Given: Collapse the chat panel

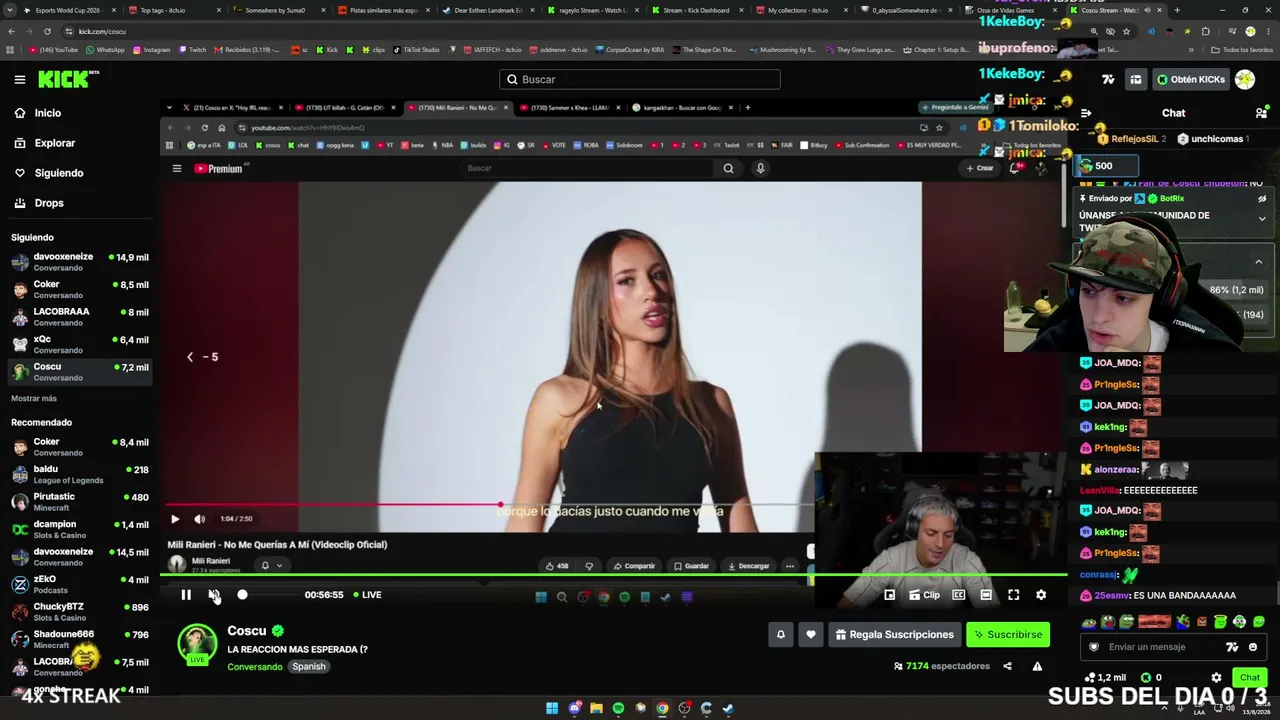Looking at the screenshot, I should tap(1087, 113).
